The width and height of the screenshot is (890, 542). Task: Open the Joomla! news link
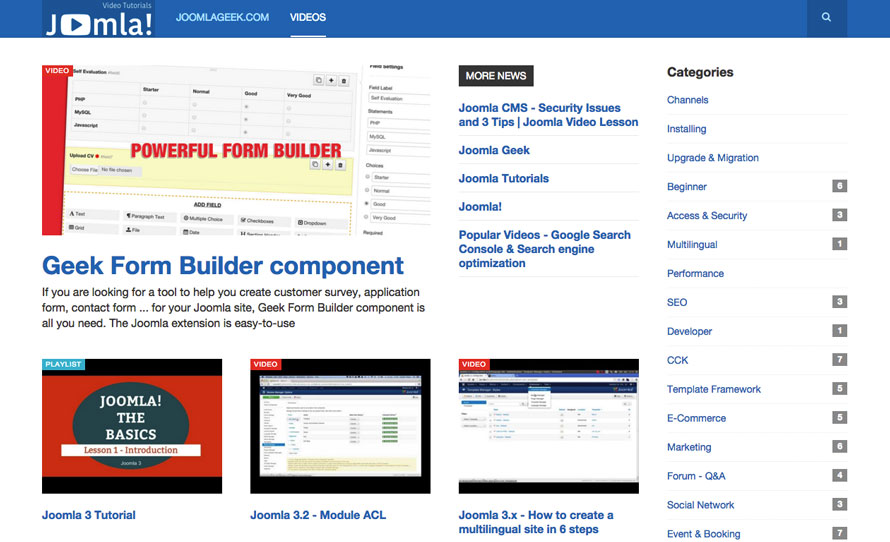pos(480,207)
